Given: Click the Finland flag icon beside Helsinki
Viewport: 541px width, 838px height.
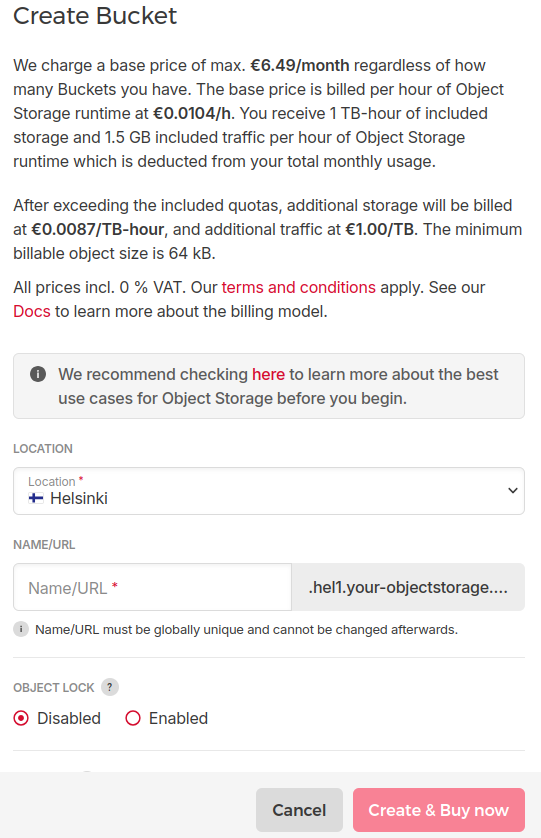Looking at the screenshot, I should pos(36,499).
